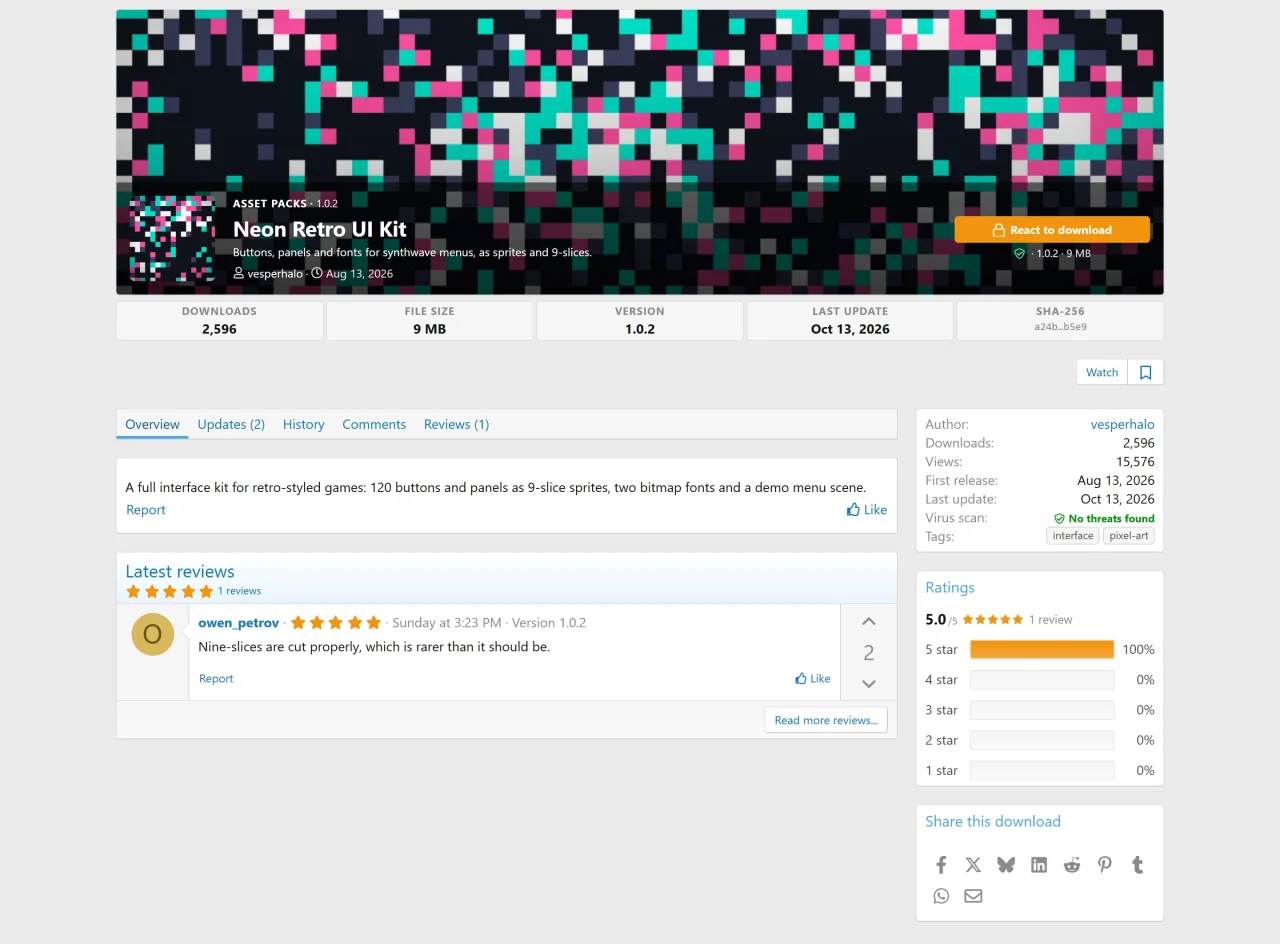This screenshot has height=944, width=1280.
Task: Bookmark this resource with the bookmark icon
Action: click(x=1146, y=372)
